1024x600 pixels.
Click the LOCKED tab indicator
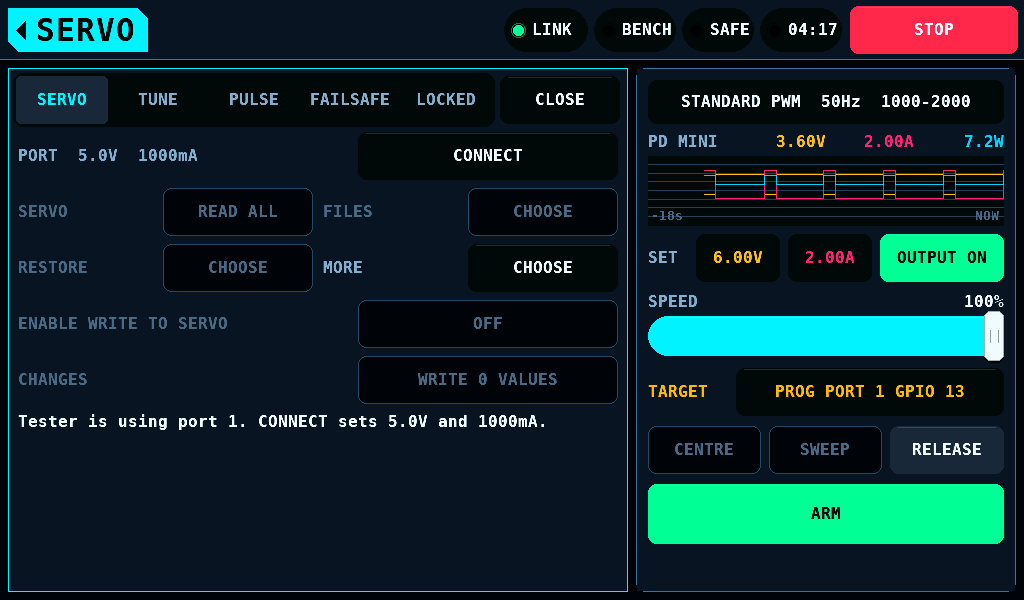tap(446, 100)
